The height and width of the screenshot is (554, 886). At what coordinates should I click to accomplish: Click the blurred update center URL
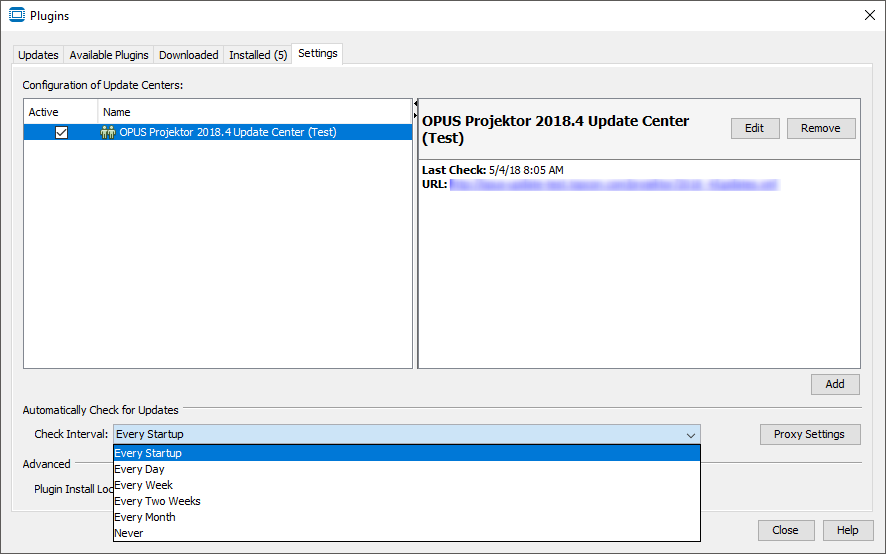[x=613, y=185]
